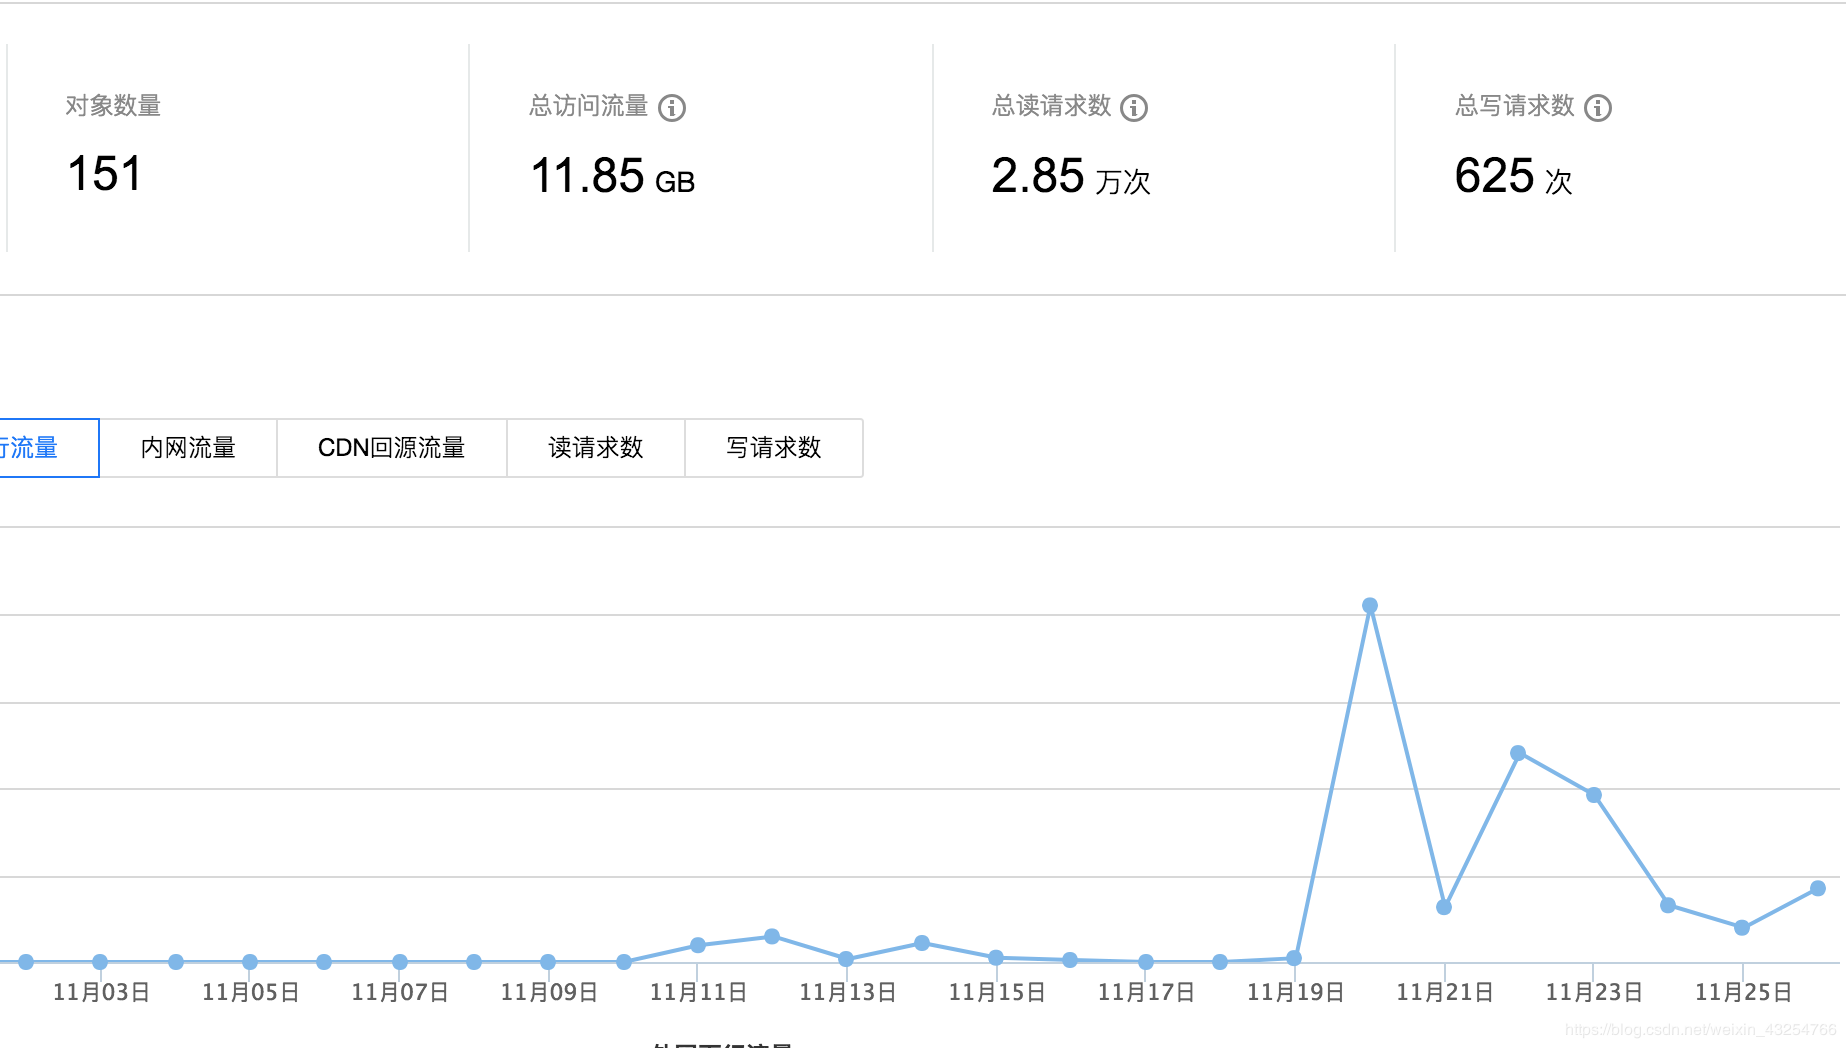Click the chart data point on 11月21日
This screenshot has height=1048, width=1846.
pyautogui.click(x=1444, y=907)
